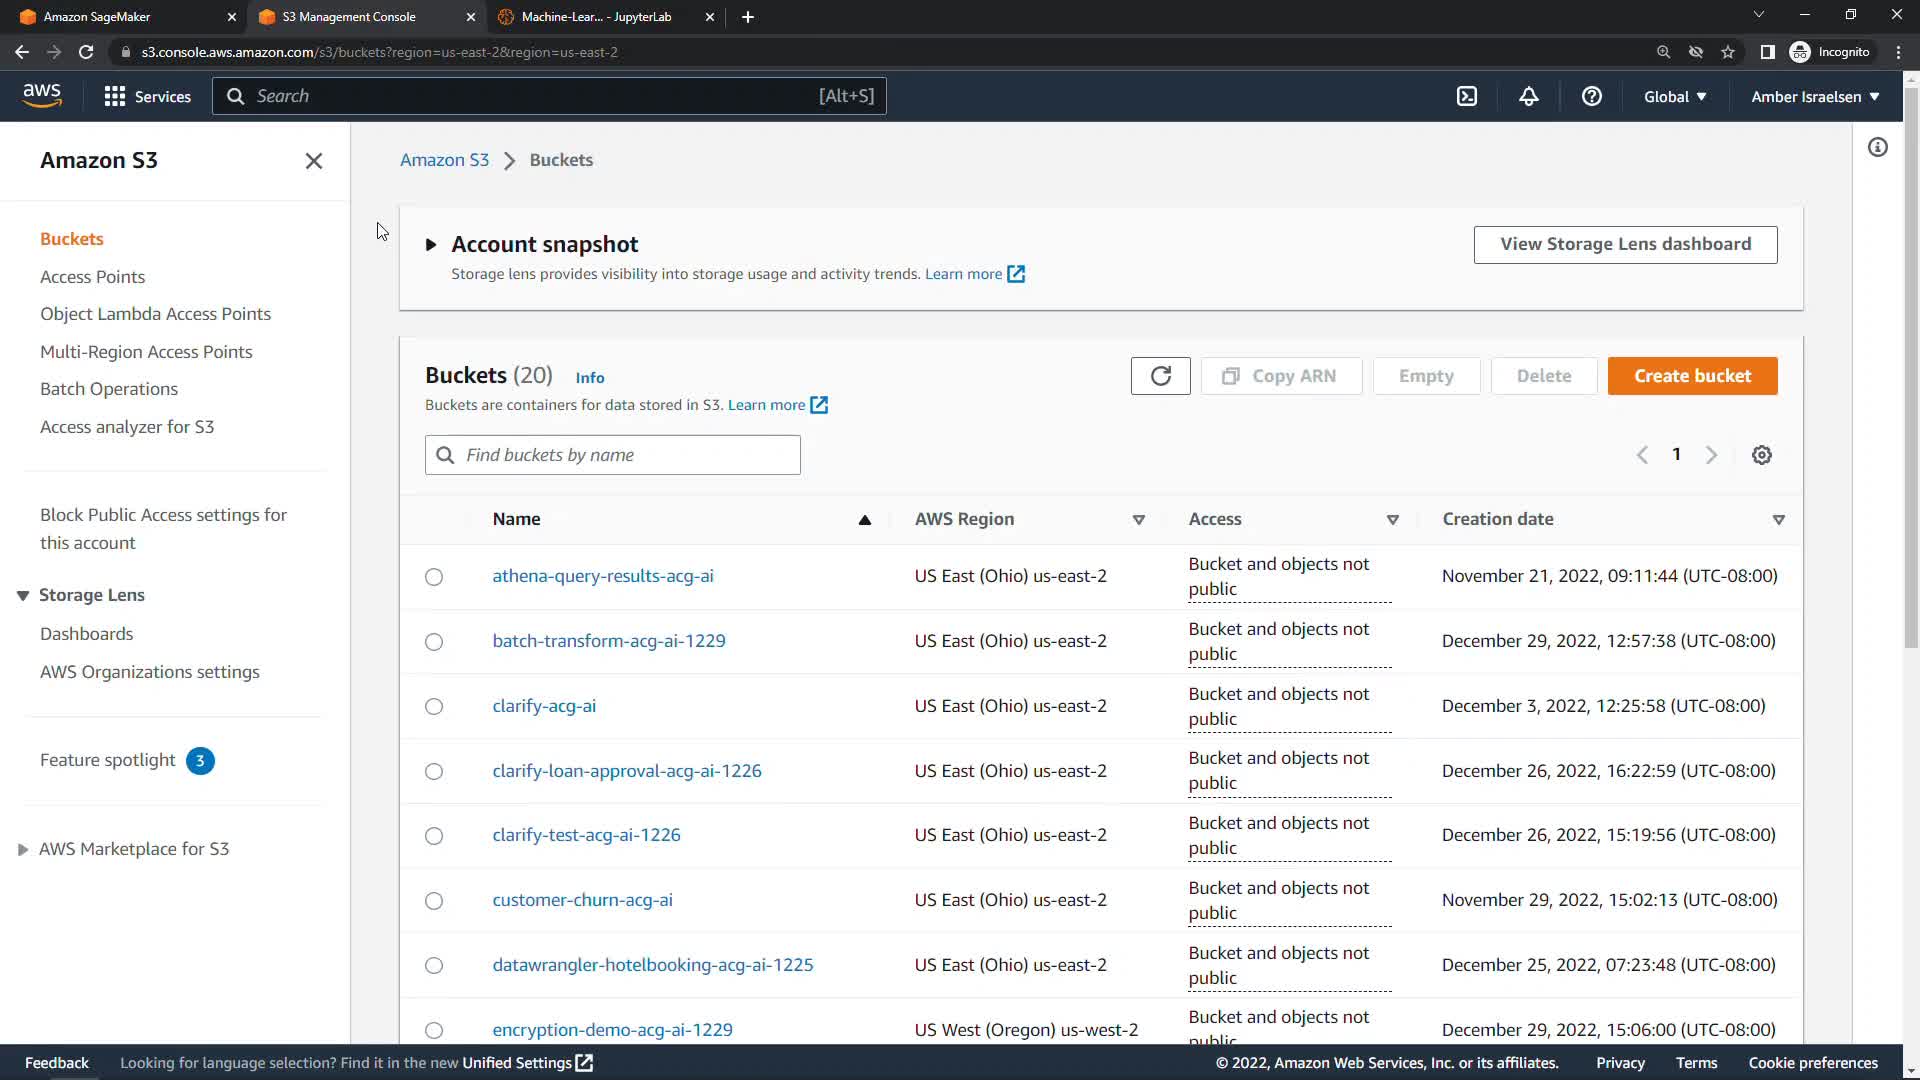Open Access Points in sidebar
1920x1080 pixels.
[x=92, y=277]
